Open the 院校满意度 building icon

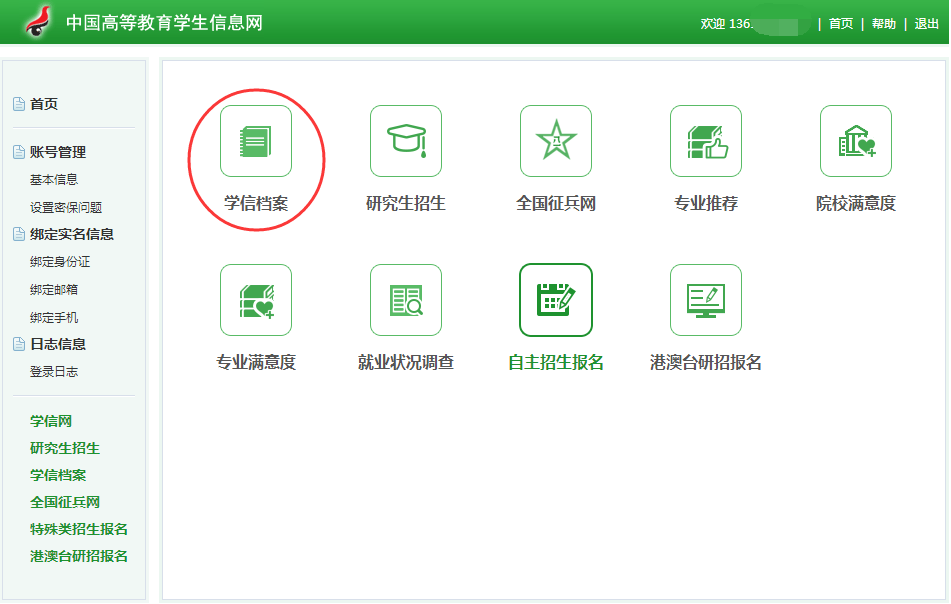click(x=856, y=141)
